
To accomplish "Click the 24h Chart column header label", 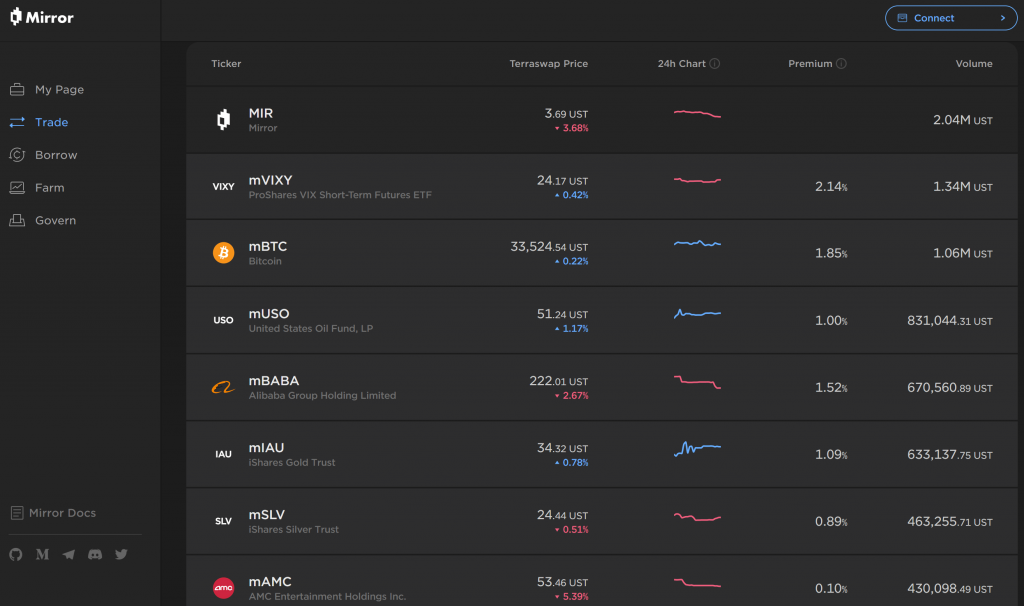I will coord(681,63).
